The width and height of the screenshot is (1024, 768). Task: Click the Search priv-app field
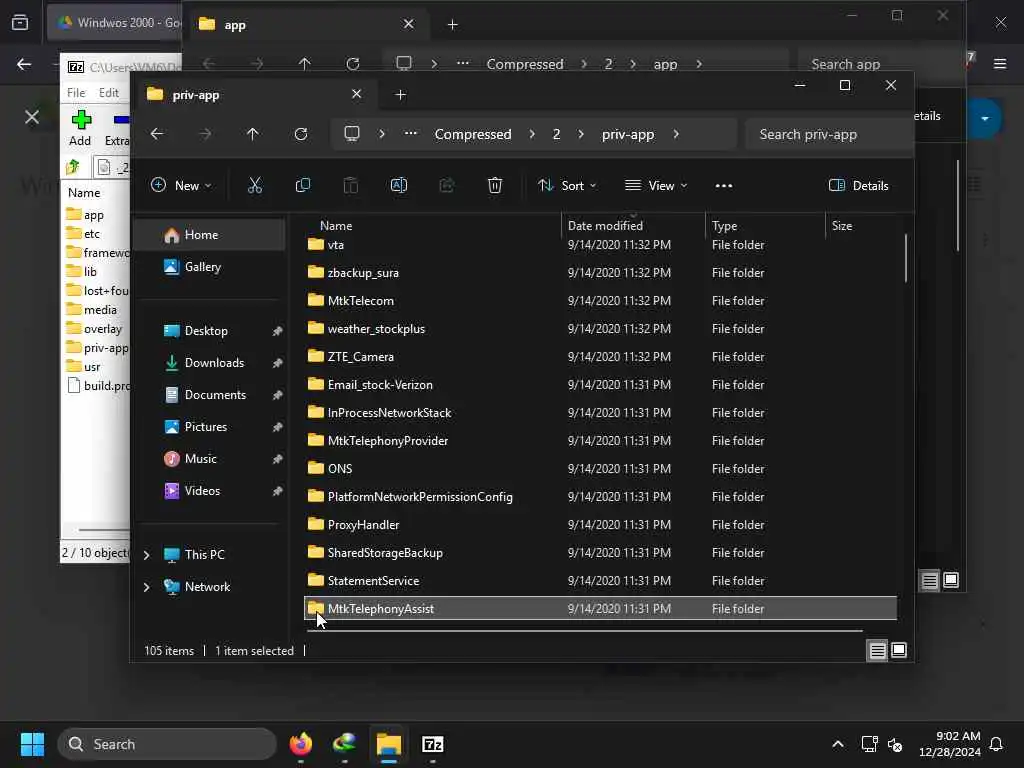(828, 134)
